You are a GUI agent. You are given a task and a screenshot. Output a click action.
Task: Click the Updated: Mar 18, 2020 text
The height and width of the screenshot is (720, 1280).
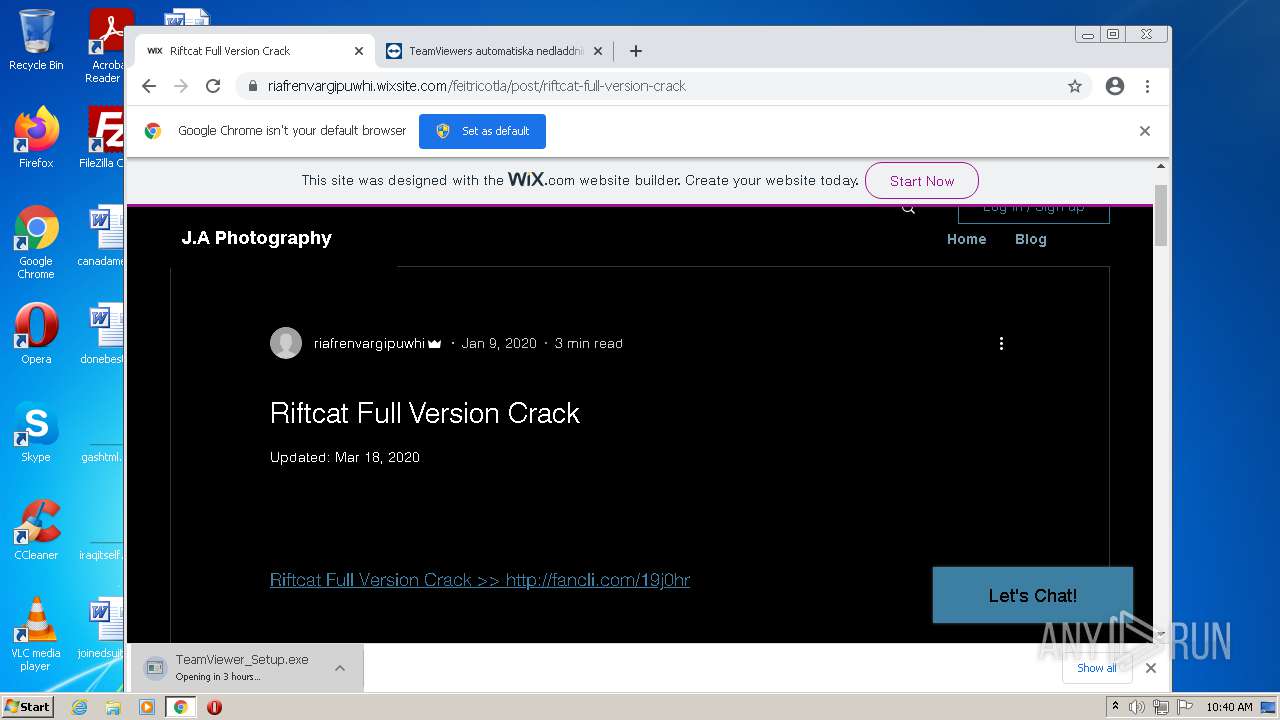(345, 457)
